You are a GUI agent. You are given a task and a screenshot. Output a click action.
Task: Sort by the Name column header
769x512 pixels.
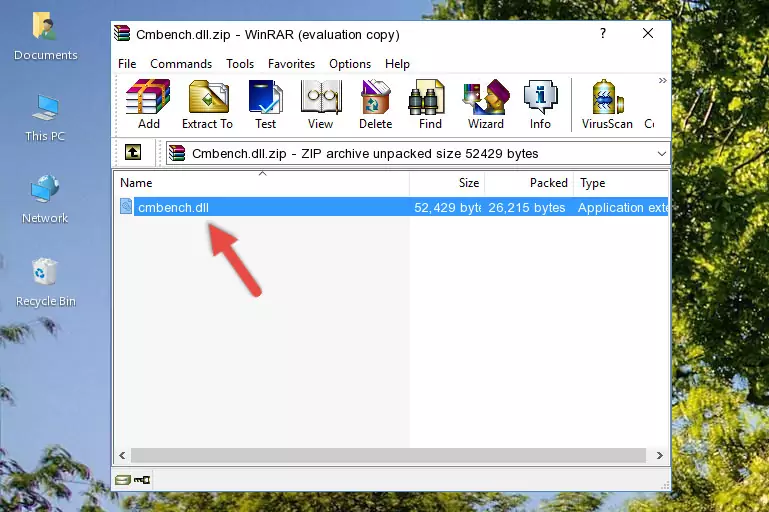click(x=262, y=183)
